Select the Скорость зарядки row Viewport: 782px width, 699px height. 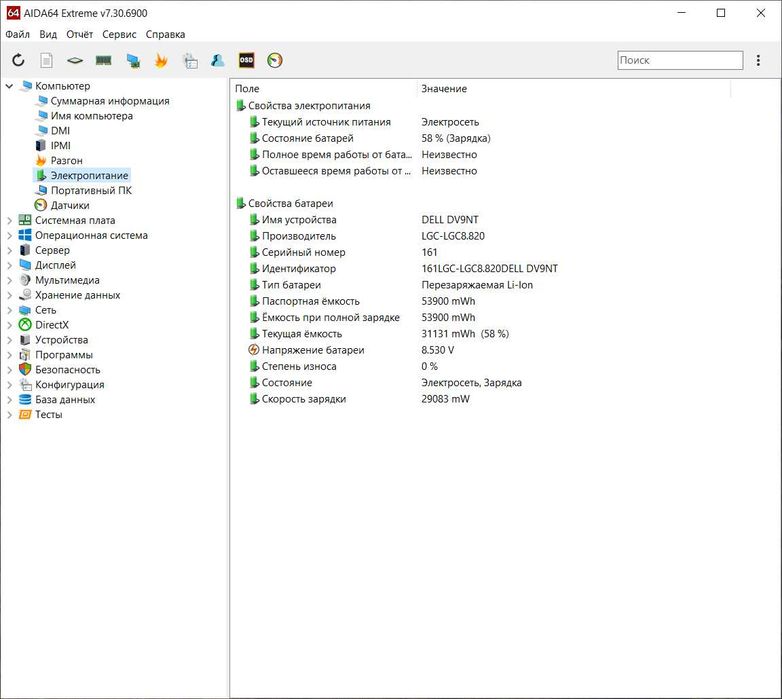point(359,399)
